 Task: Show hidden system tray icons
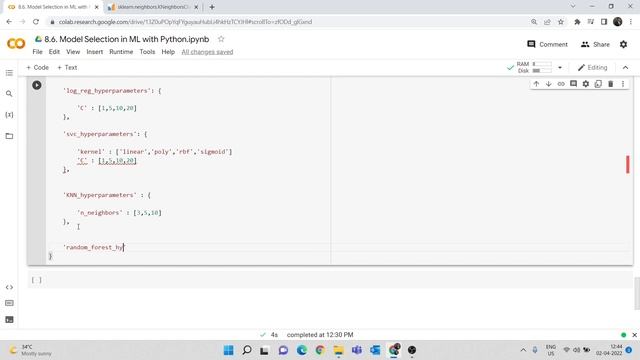[x=523, y=350]
